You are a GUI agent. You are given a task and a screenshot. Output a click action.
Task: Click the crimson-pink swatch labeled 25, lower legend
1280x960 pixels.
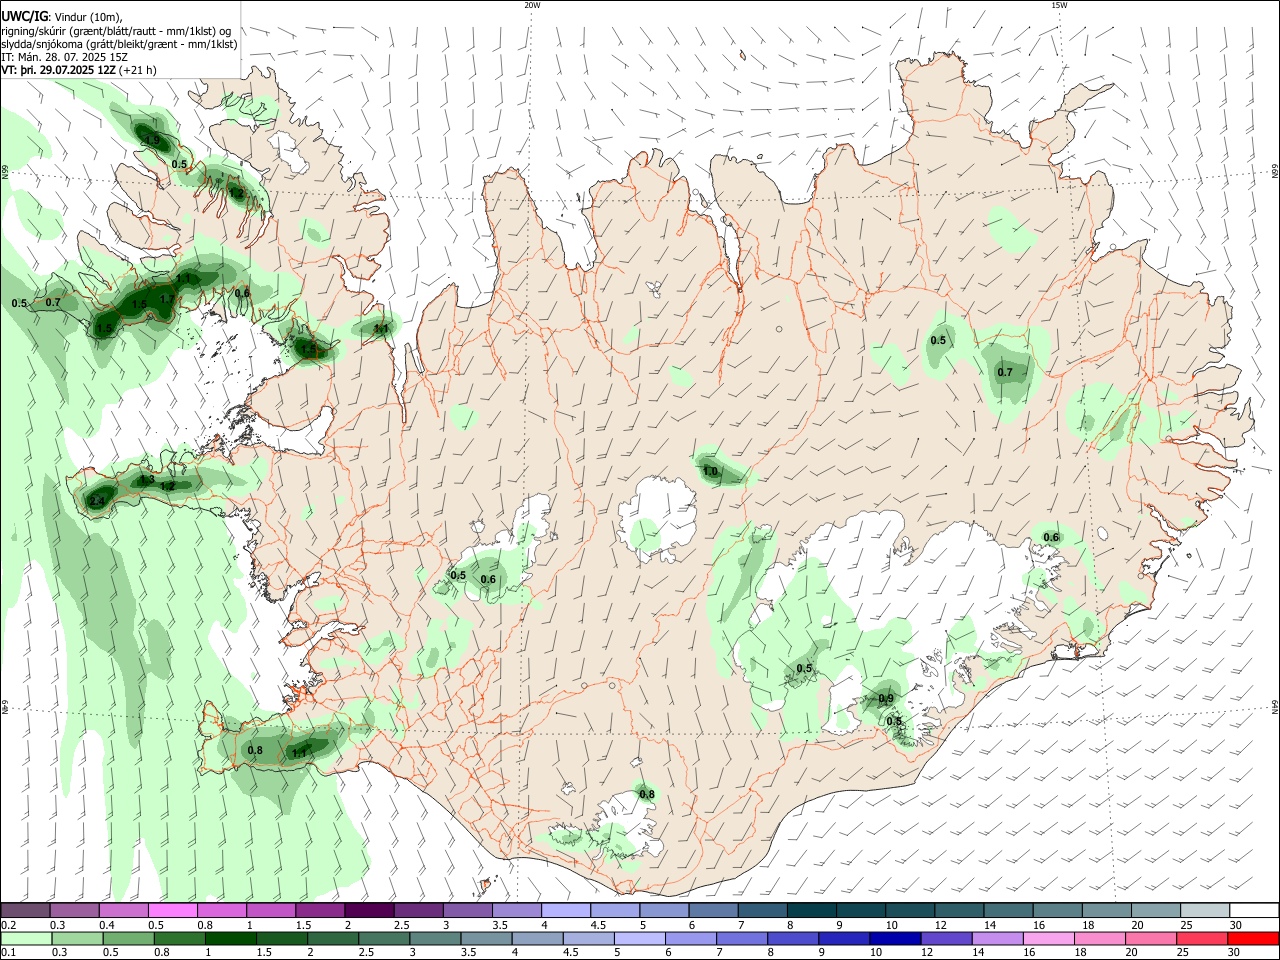[x=1204, y=938]
